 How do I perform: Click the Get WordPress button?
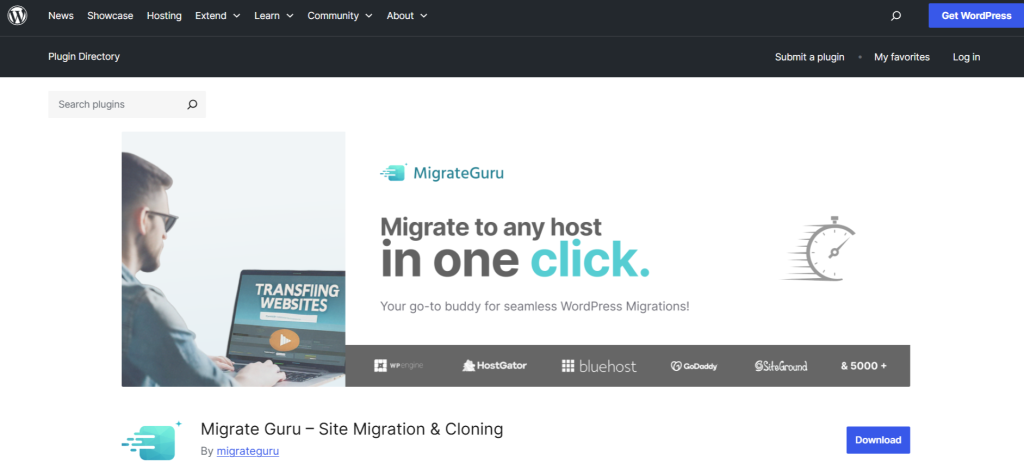tap(976, 16)
